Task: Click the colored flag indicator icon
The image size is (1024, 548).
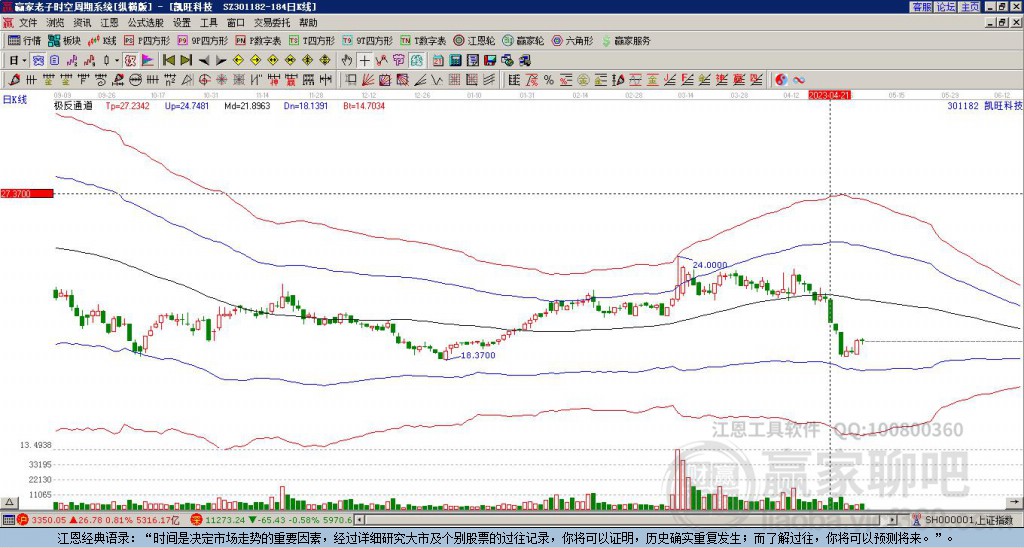Action: [148, 61]
